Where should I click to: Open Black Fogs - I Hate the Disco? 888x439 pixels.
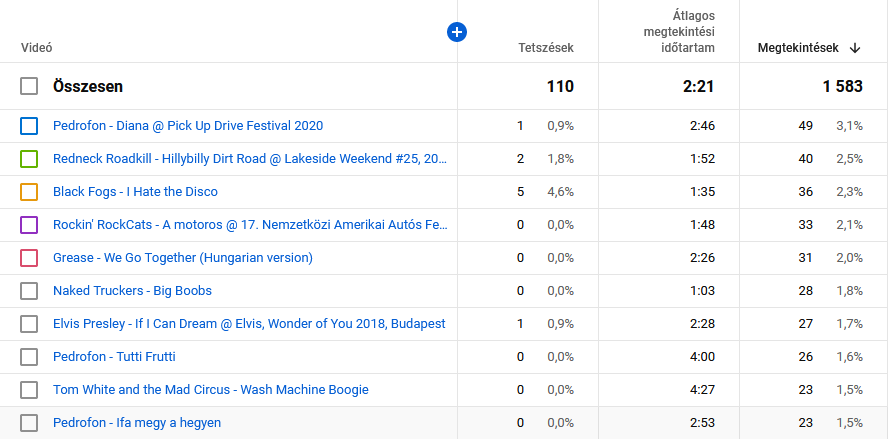(x=135, y=192)
